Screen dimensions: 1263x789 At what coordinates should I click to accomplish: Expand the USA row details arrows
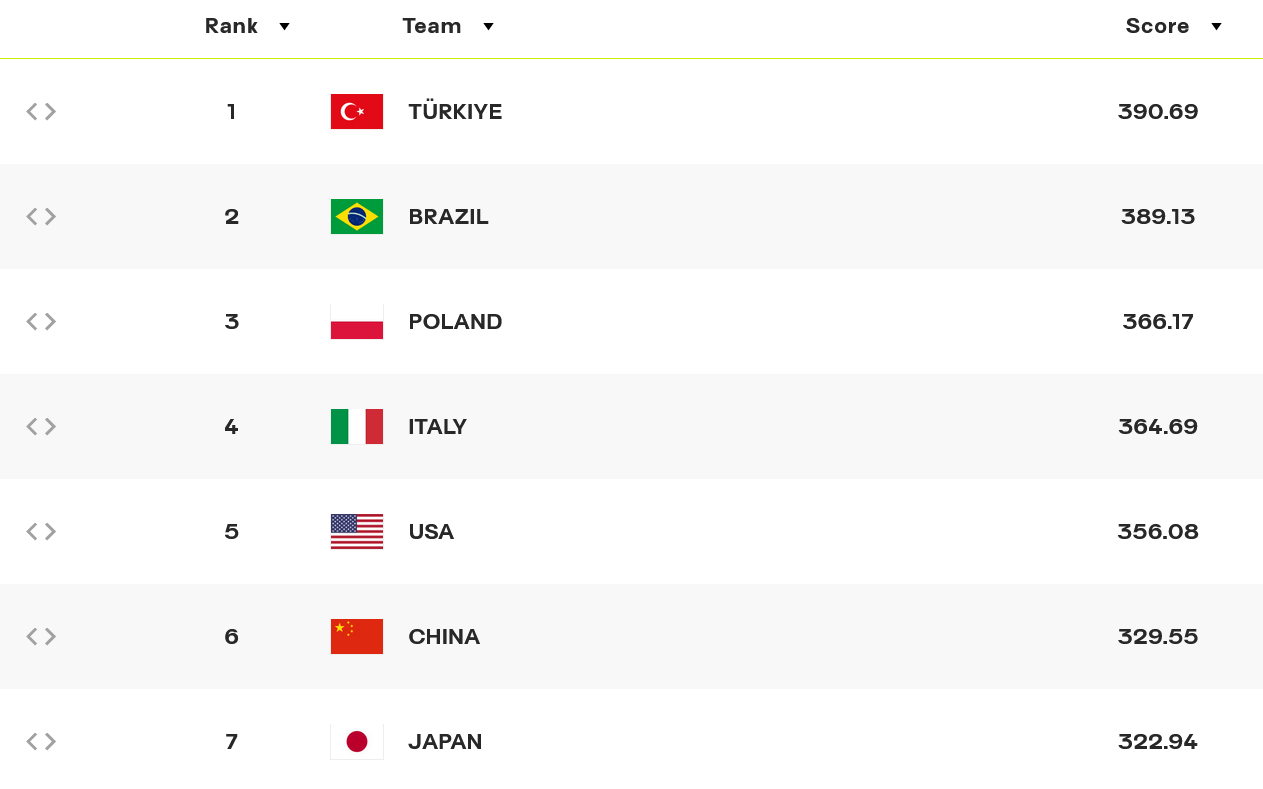(x=41, y=531)
